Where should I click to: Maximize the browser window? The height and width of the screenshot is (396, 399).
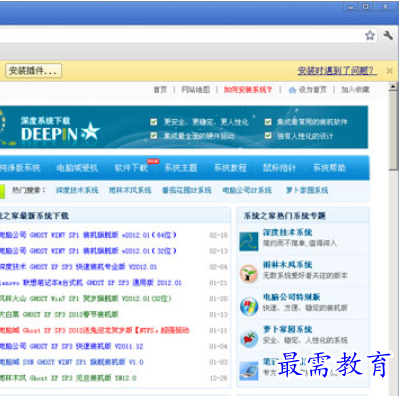[366, 7]
